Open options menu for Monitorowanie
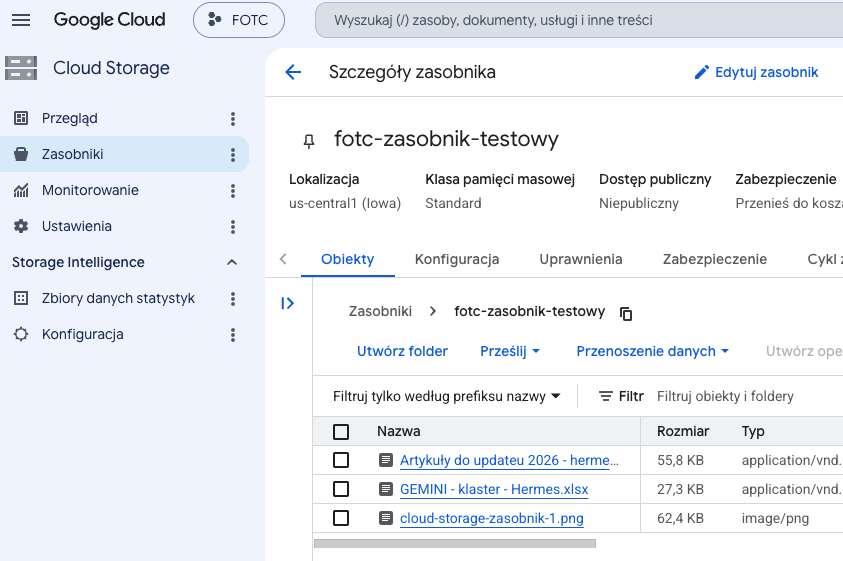 click(x=233, y=191)
